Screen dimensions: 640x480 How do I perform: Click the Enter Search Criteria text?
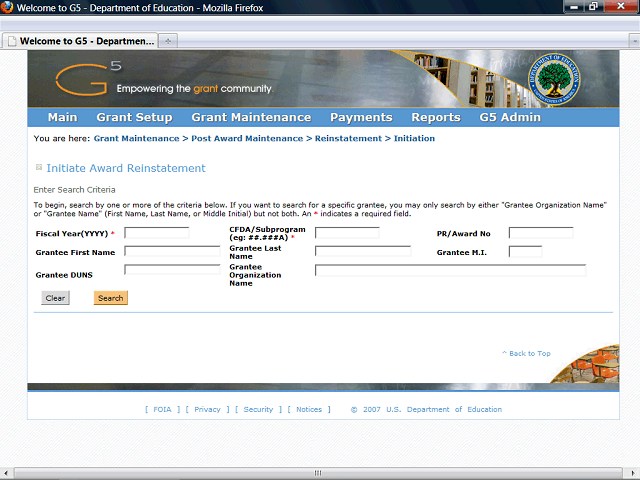coord(74,190)
